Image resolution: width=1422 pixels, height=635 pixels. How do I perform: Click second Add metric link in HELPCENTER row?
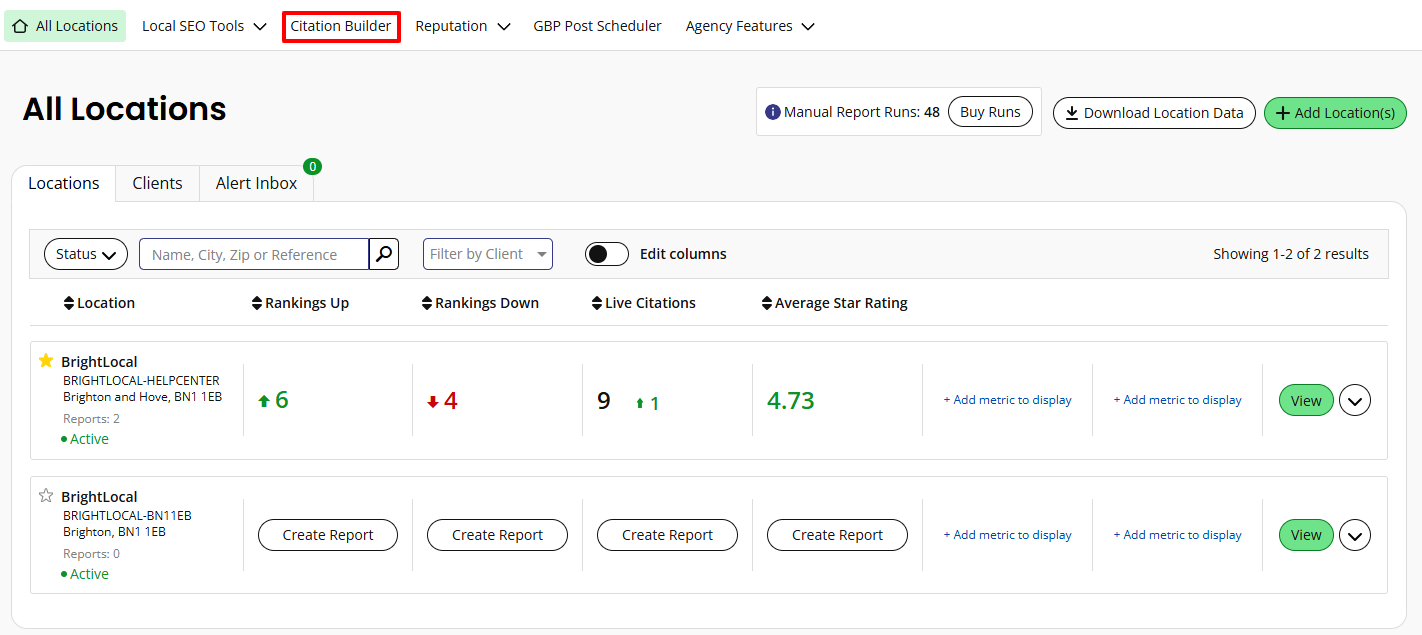point(1177,400)
